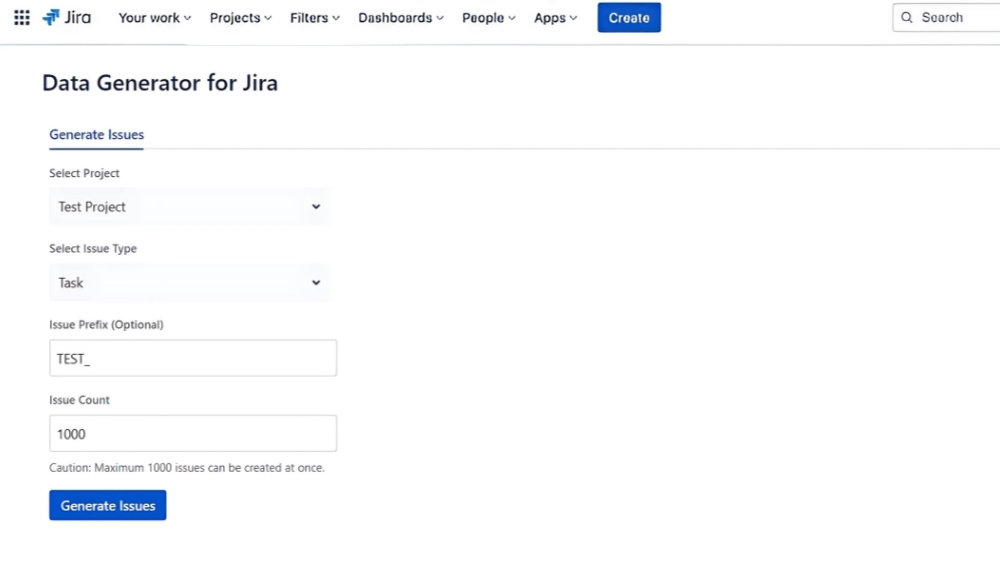Open the Select Issue Type dropdown
The height and width of the screenshot is (569, 1000).
180,283
